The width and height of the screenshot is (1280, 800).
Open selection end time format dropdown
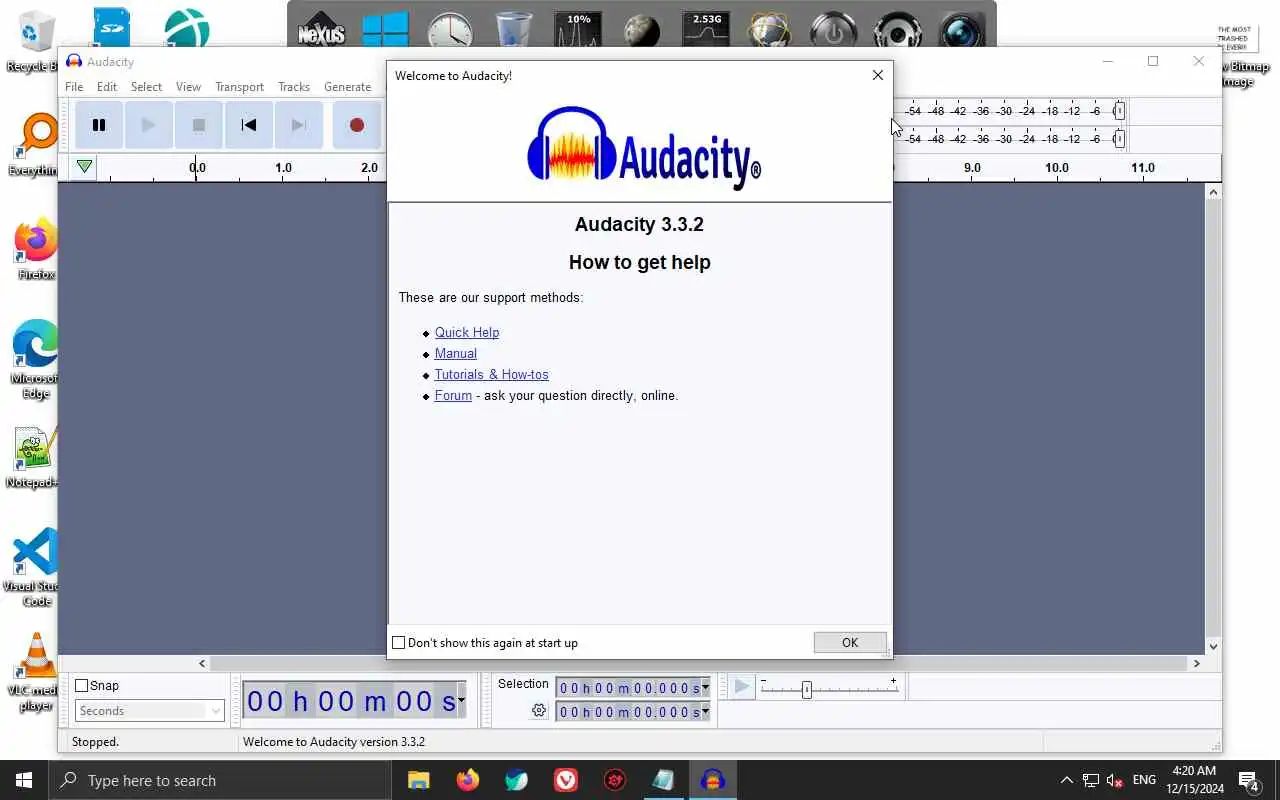pos(705,711)
